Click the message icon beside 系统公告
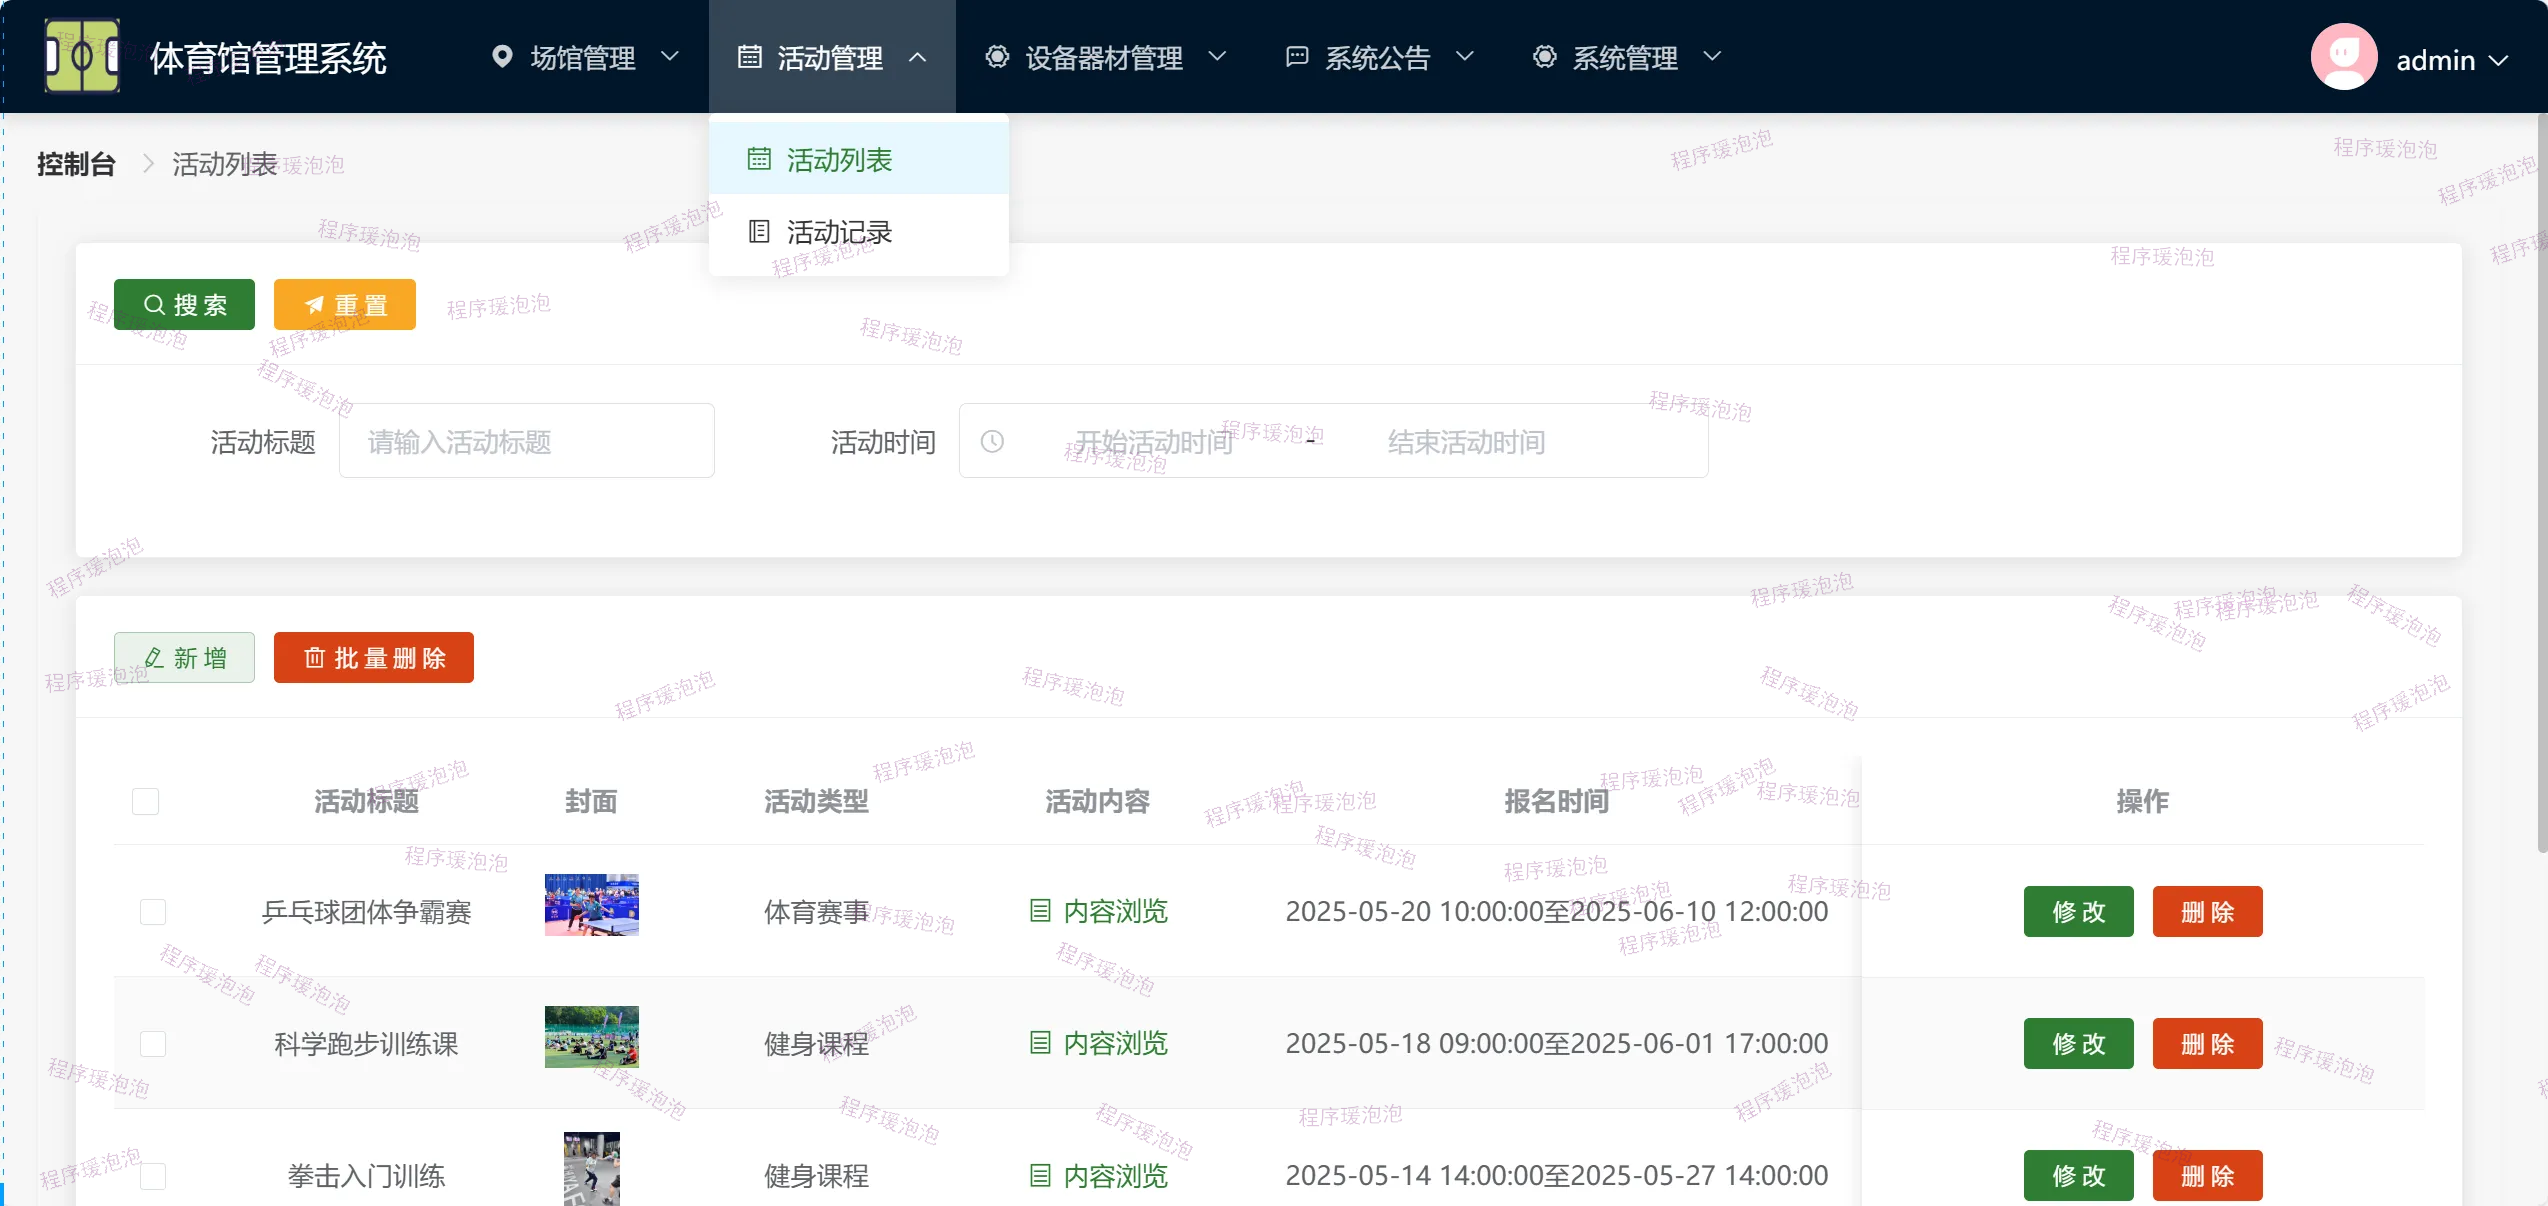The height and width of the screenshot is (1206, 2548). point(1296,56)
